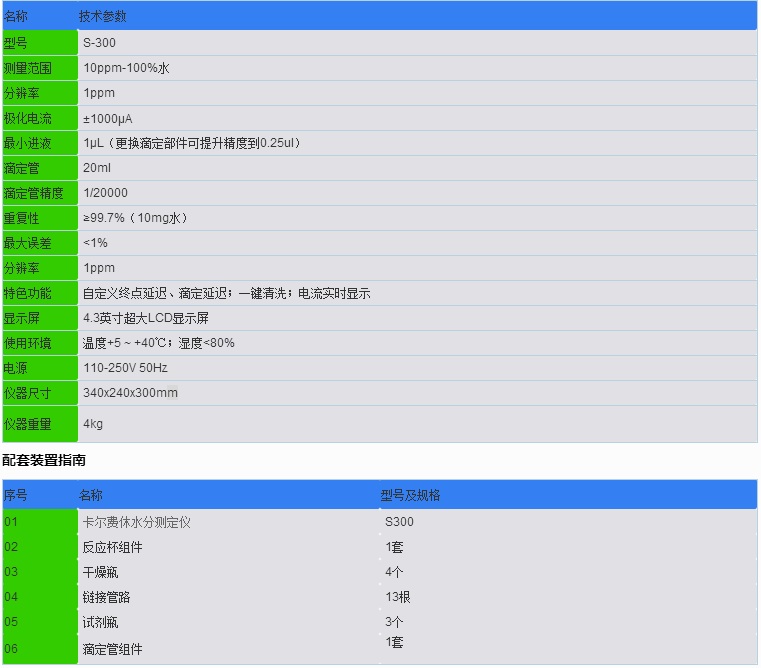Image resolution: width=761 pixels, height=668 pixels.
Task: Select the 20ml burette value
Action: (97, 168)
